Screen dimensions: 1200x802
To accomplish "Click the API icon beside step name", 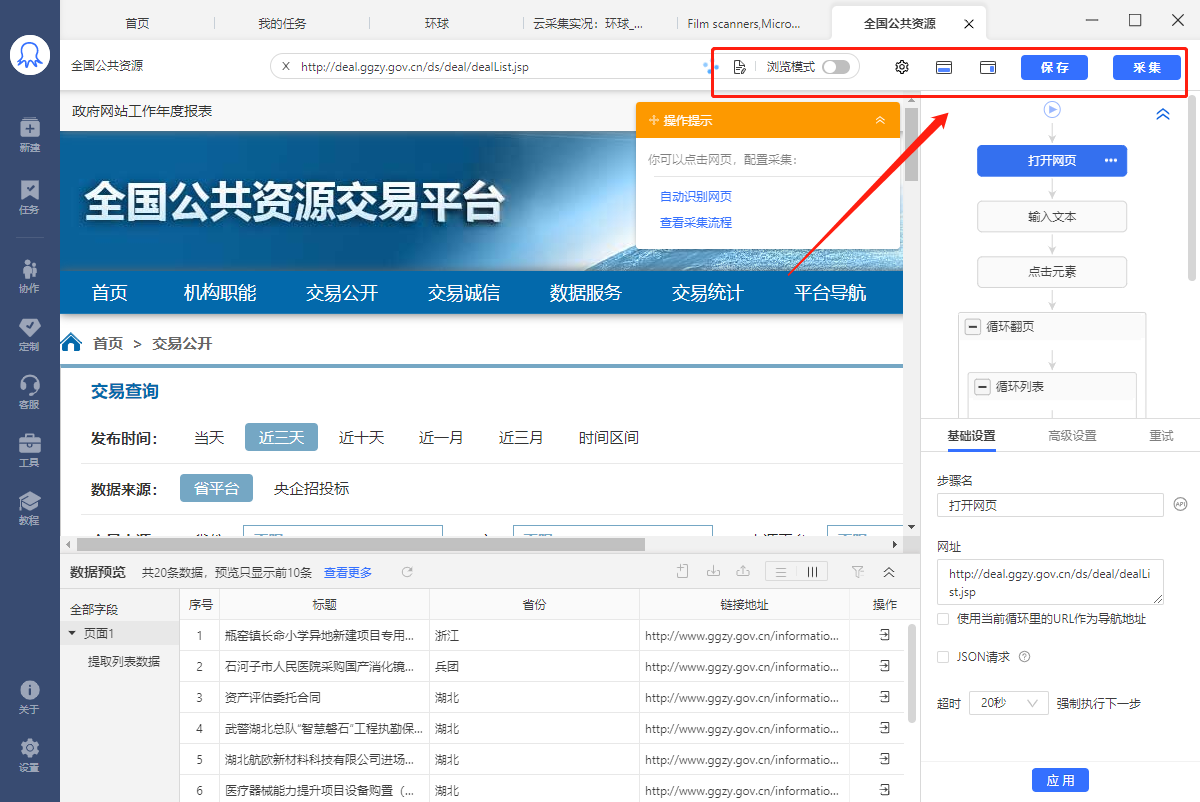I will 1180,504.
